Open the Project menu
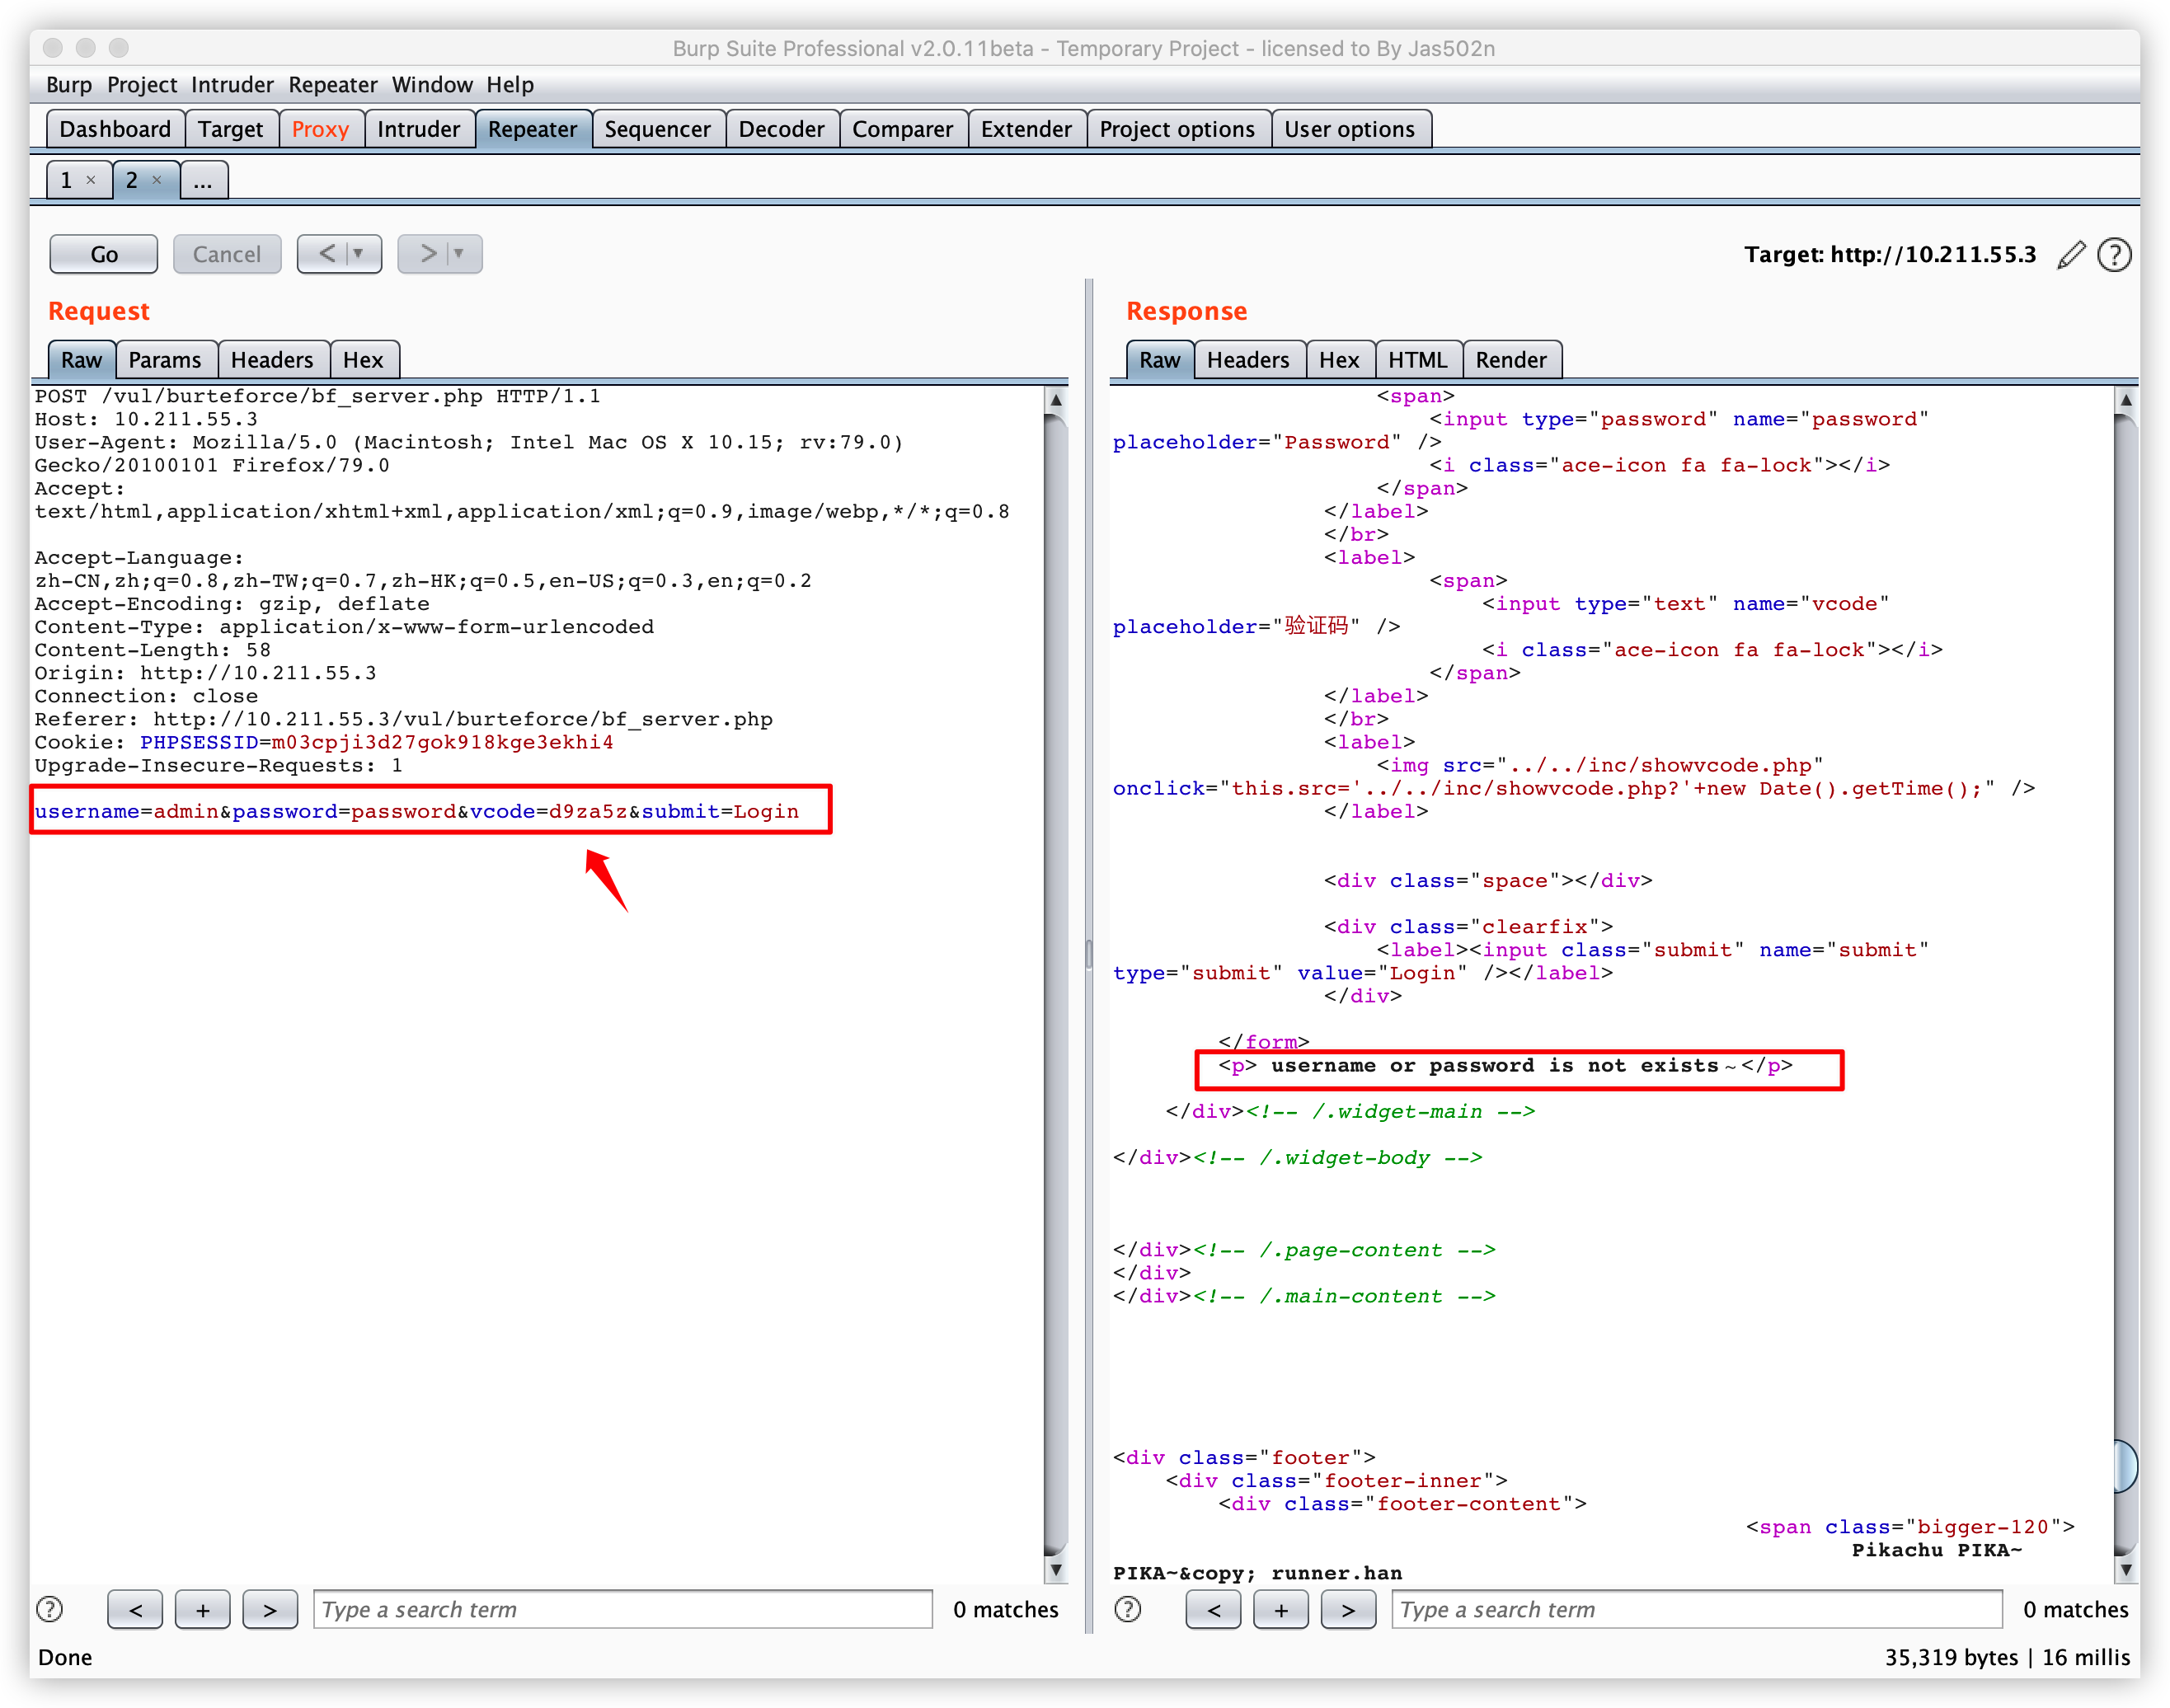This screenshot has width=2170, height=1708. [141, 85]
